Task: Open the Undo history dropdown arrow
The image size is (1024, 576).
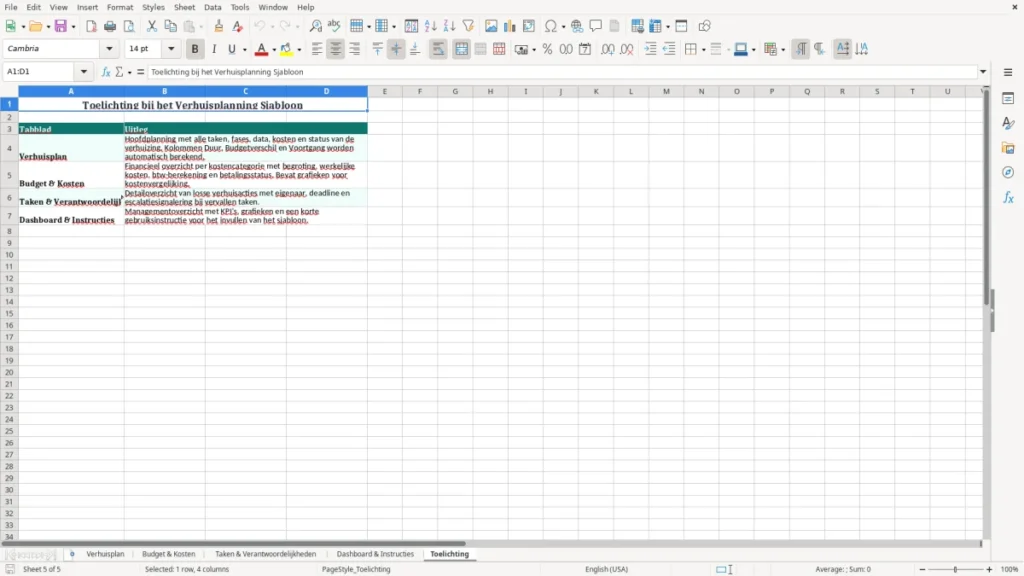Action: click(272, 27)
